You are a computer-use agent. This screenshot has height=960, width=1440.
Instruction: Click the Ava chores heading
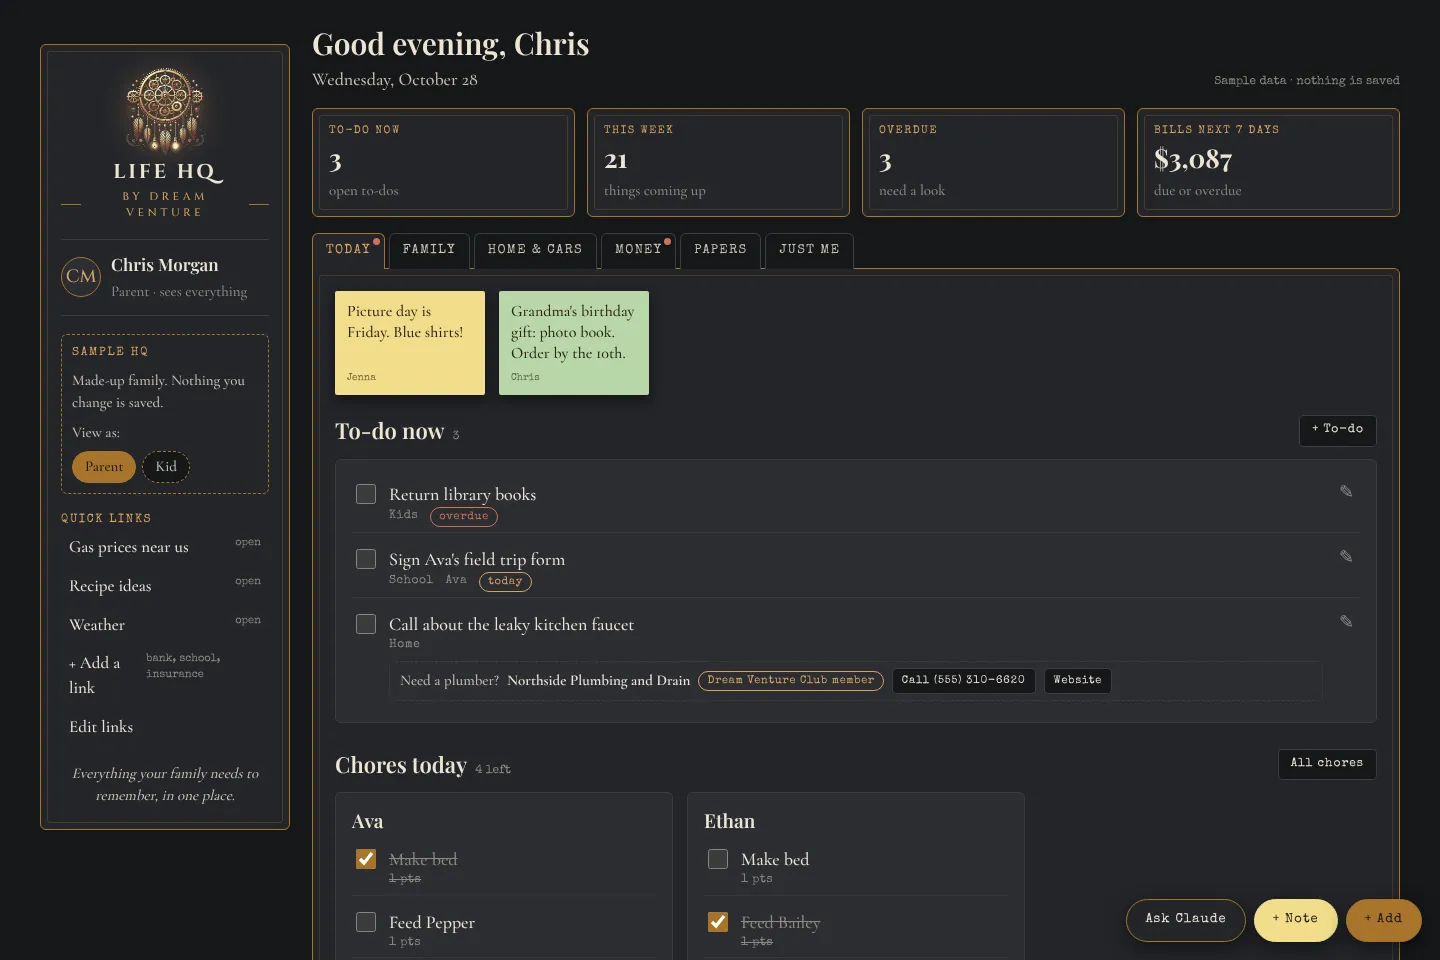tap(367, 821)
